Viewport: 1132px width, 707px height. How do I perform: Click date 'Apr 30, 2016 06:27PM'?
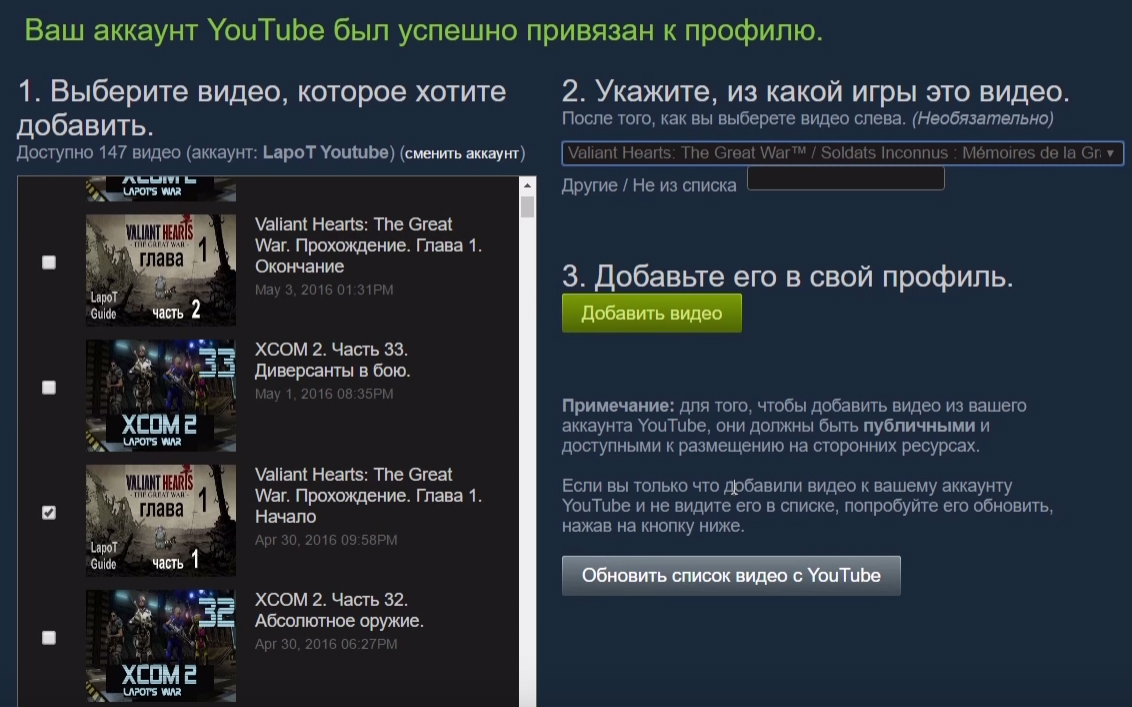tap(326, 643)
